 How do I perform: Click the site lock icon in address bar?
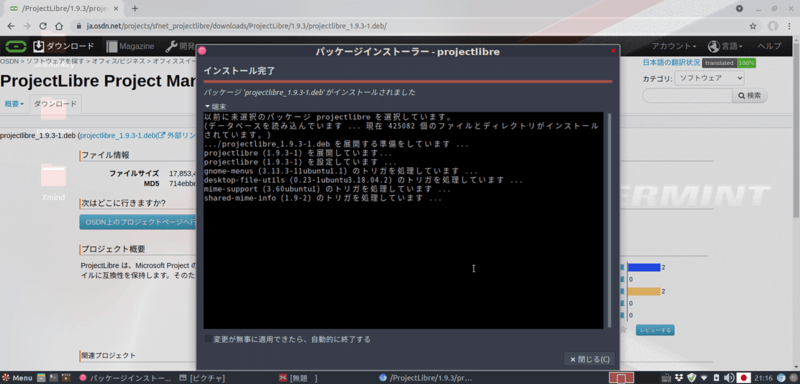[78, 26]
